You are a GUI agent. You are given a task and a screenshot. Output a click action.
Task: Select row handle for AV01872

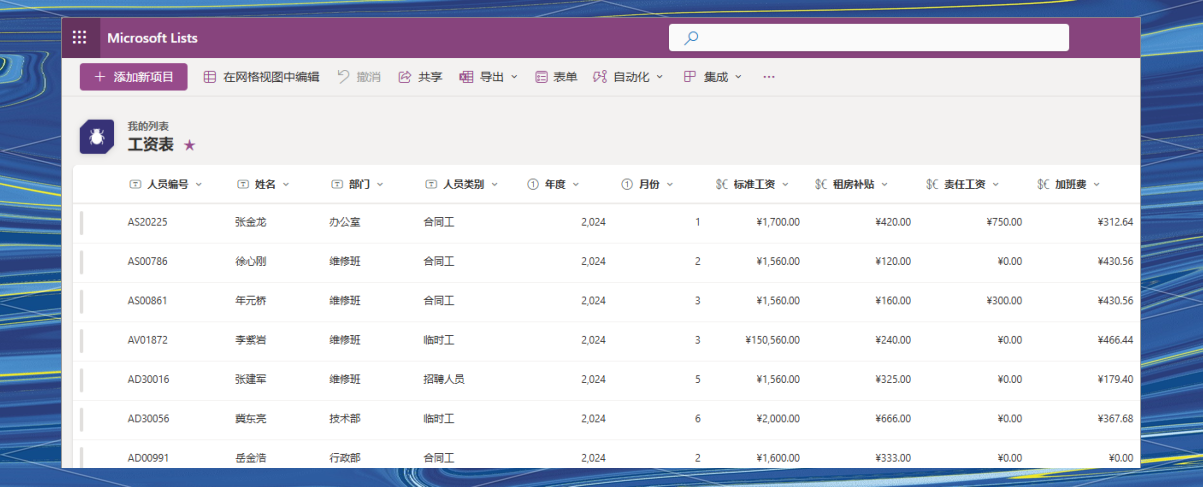[82, 340]
